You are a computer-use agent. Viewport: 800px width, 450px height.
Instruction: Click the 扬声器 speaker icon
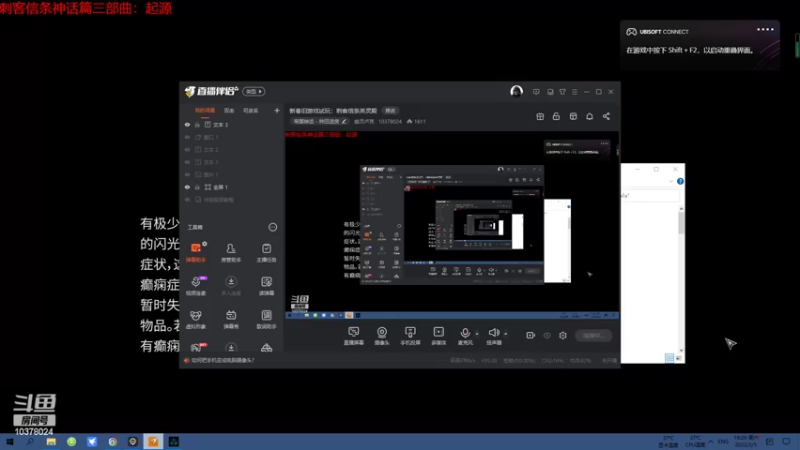pyautogui.click(x=493, y=333)
